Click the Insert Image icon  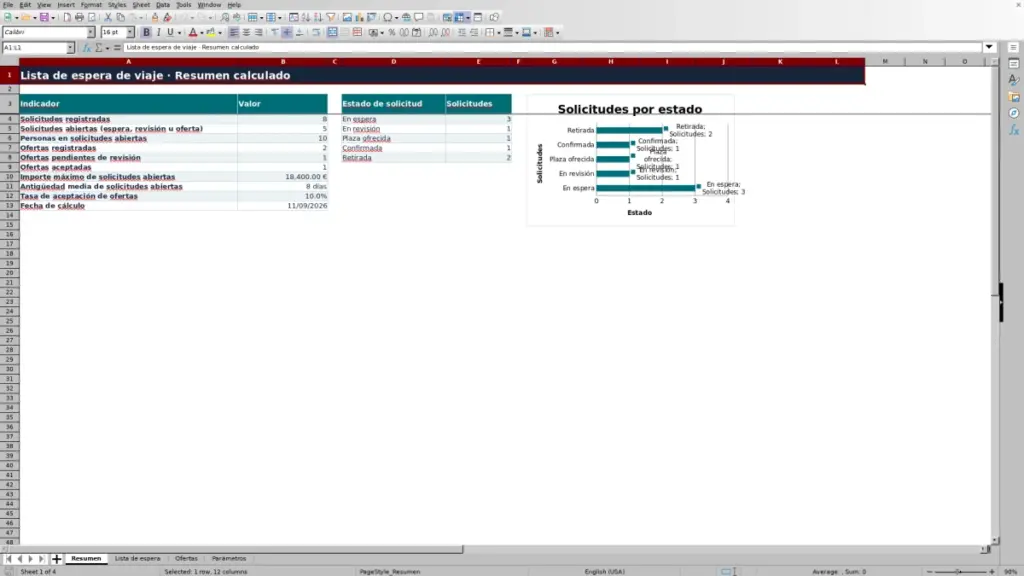pyautogui.click(x=347, y=18)
